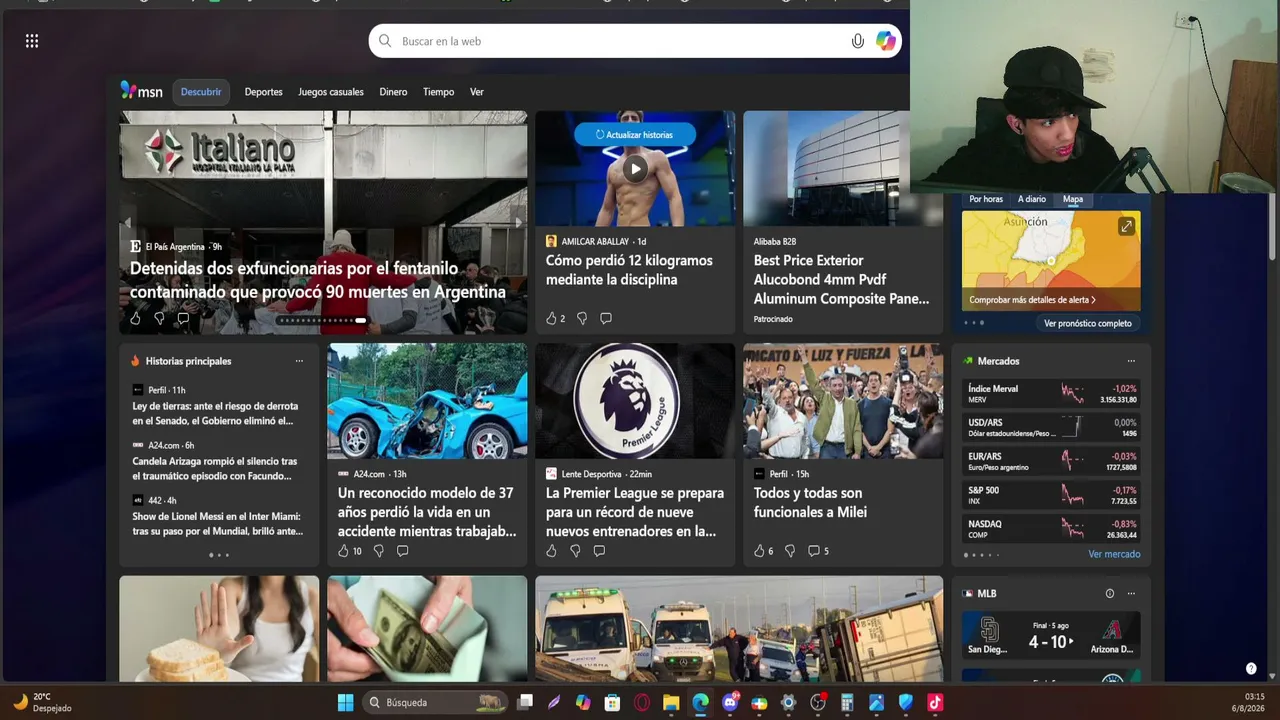This screenshot has width=1280, height=720.
Task: Click the microphone voice search icon
Action: point(857,41)
